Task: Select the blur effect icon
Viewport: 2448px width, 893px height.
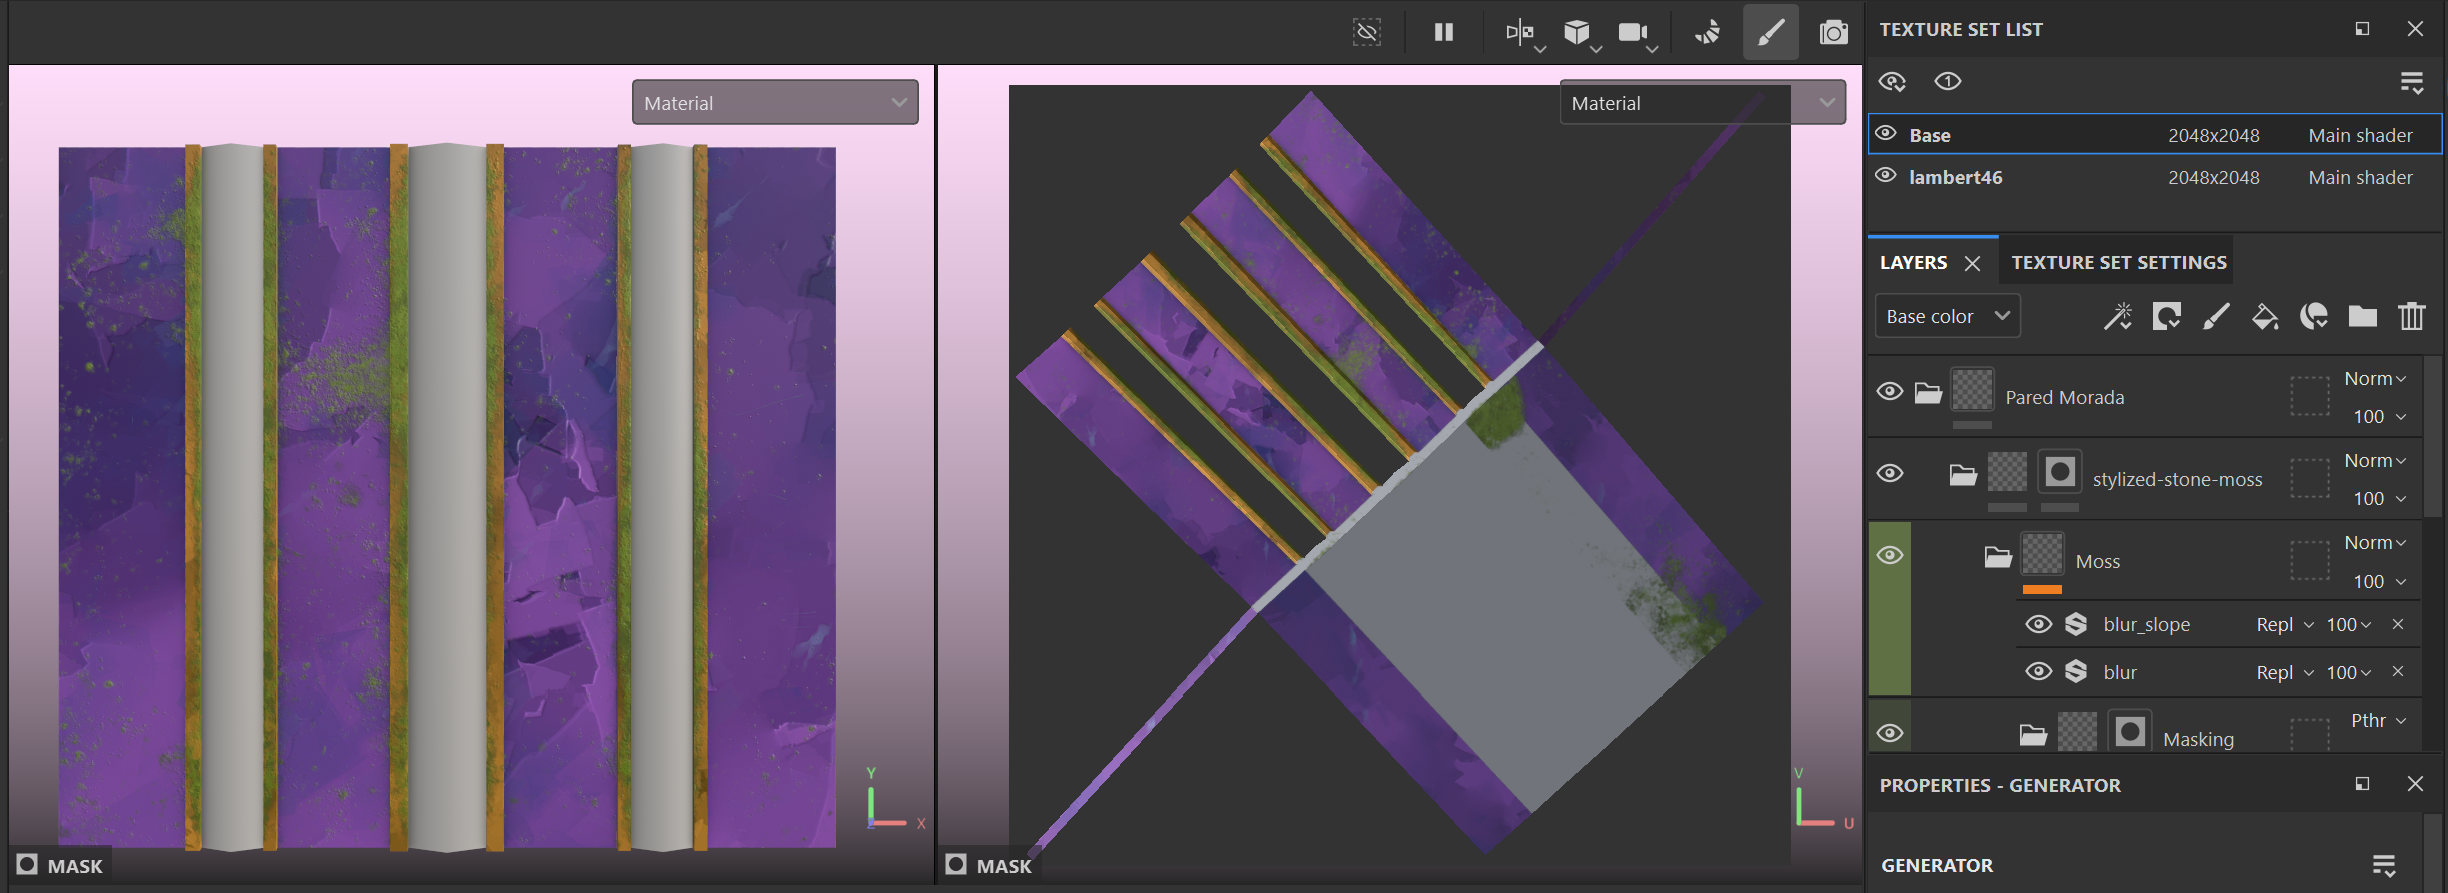Action: [x=2076, y=671]
